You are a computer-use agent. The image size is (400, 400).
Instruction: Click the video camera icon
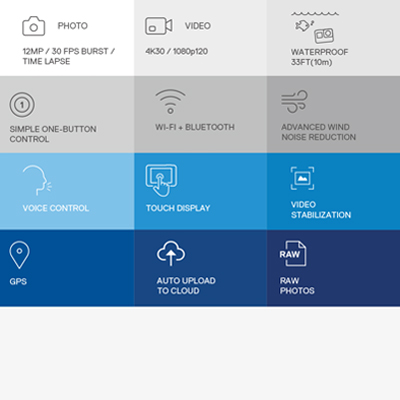(x=159, y=26)
